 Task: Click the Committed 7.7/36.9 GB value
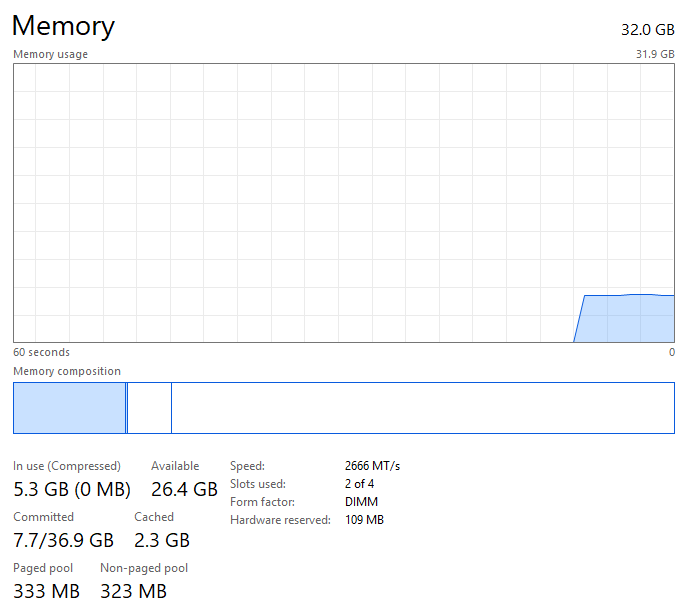(63, 540)
